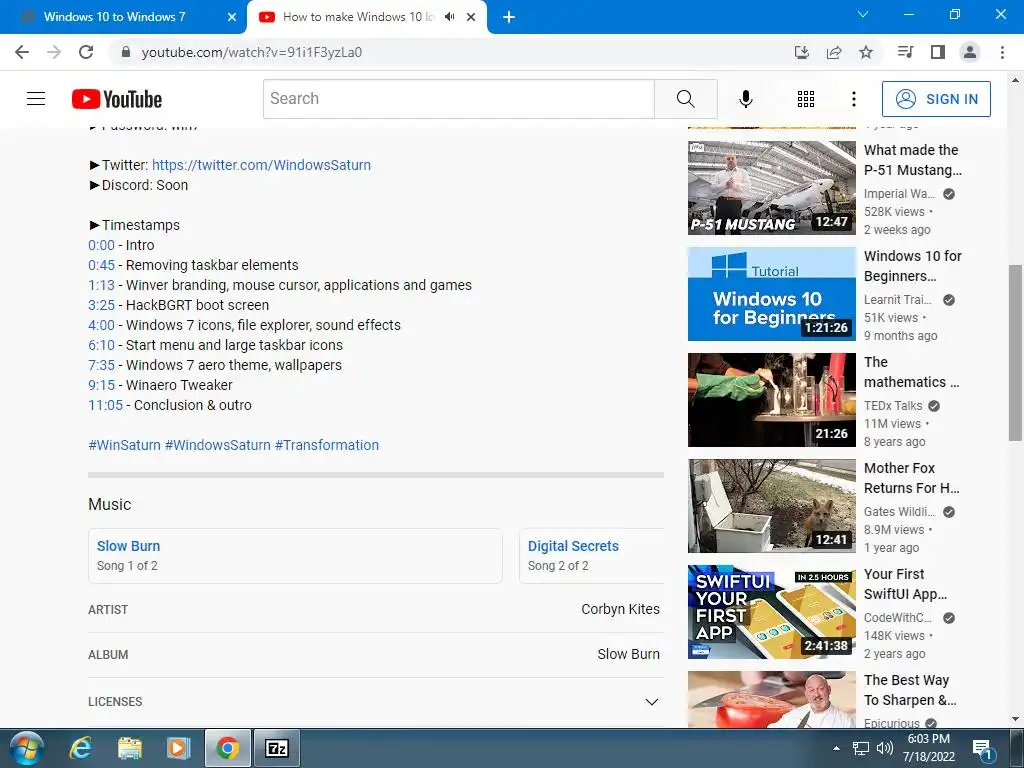Open a new tab with plus button
The image size is (1024, 768).
point(509,17)
